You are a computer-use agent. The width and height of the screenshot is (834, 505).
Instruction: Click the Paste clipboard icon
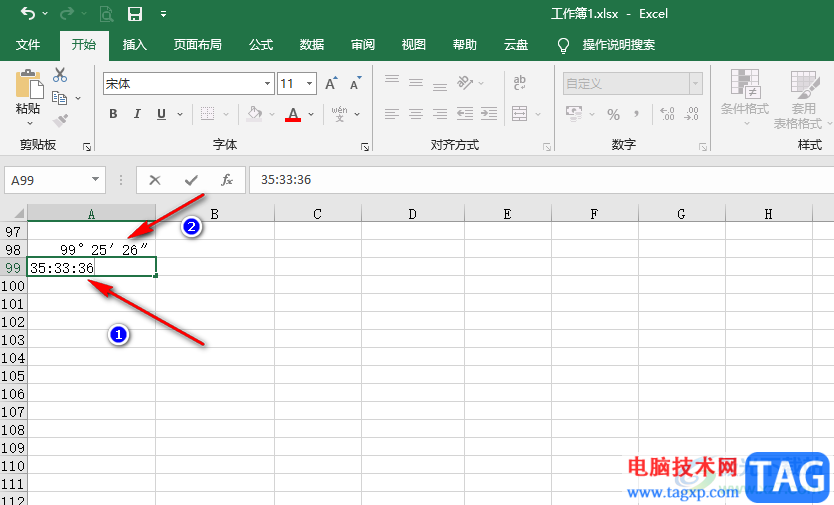(x=29, y=85)
